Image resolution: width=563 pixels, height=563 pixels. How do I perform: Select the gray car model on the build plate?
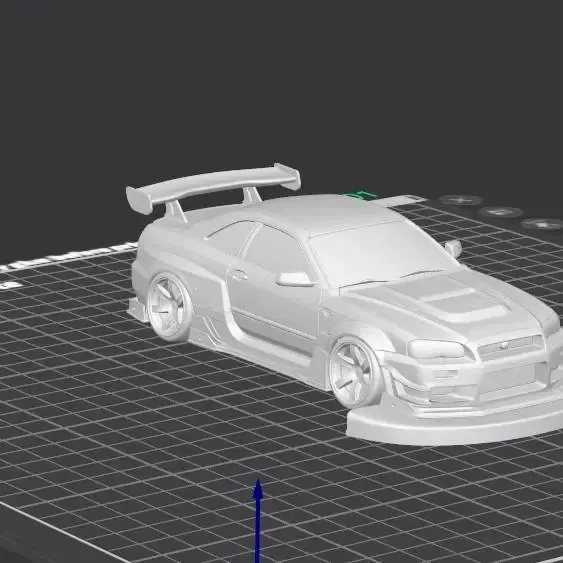coord(345,305)
